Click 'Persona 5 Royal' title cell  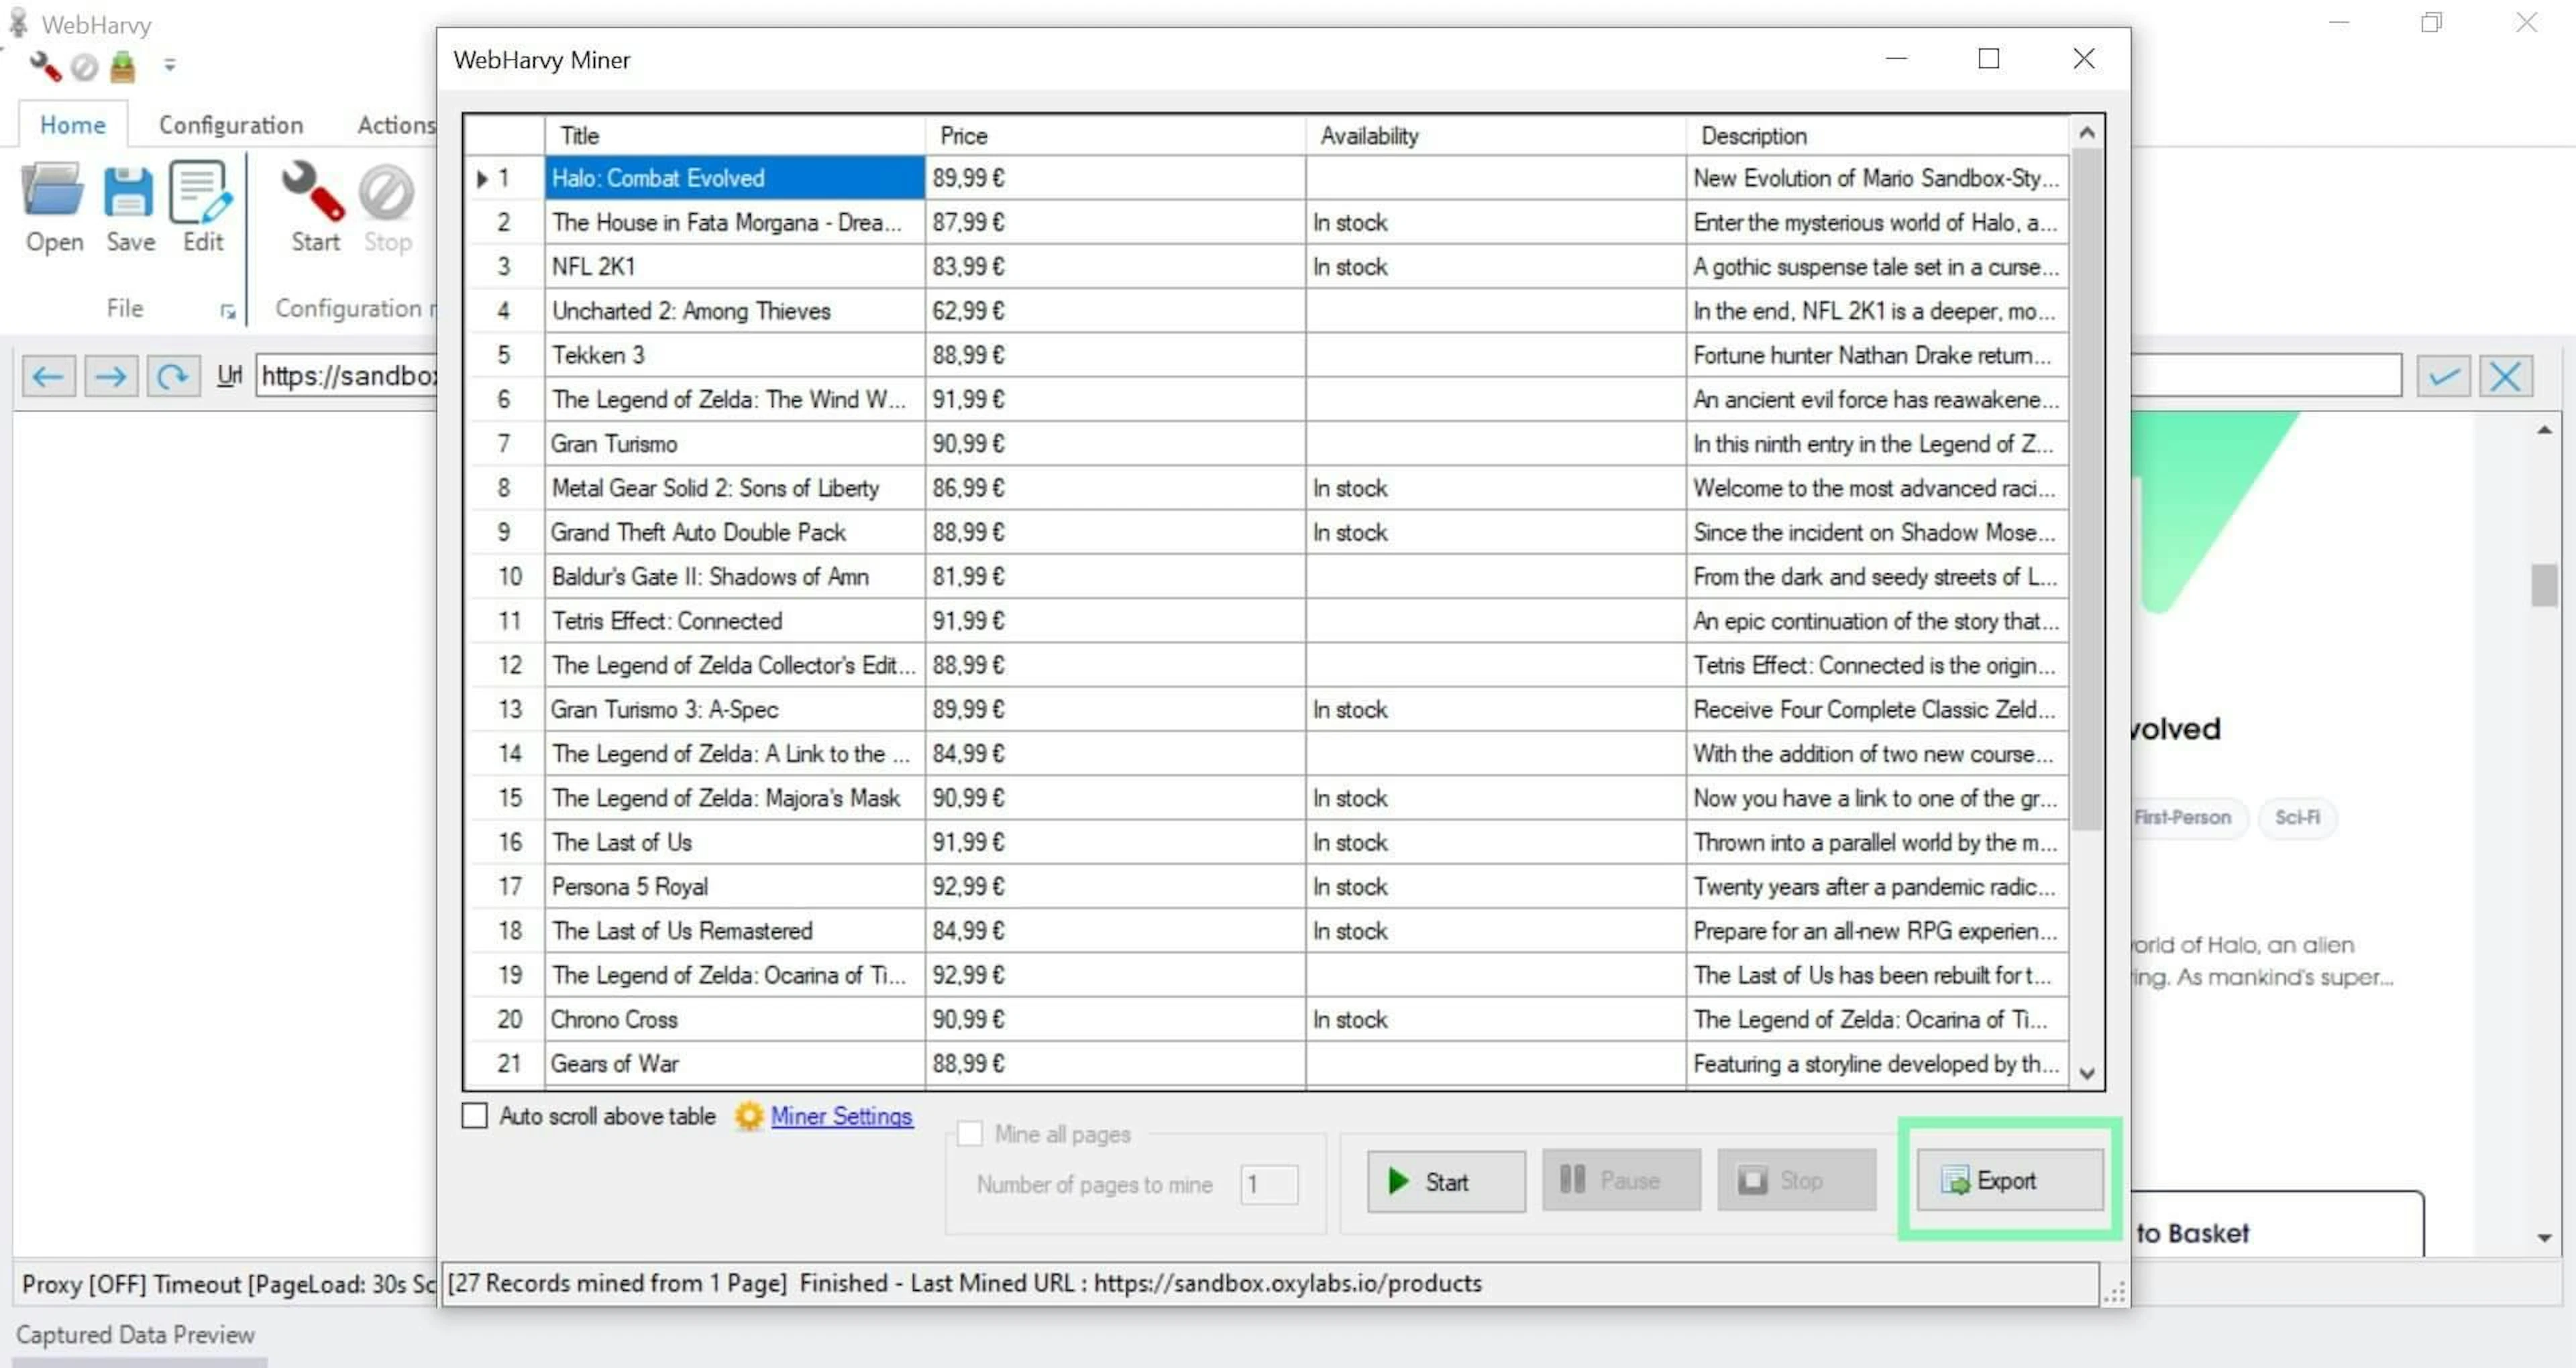click(734, 887)
